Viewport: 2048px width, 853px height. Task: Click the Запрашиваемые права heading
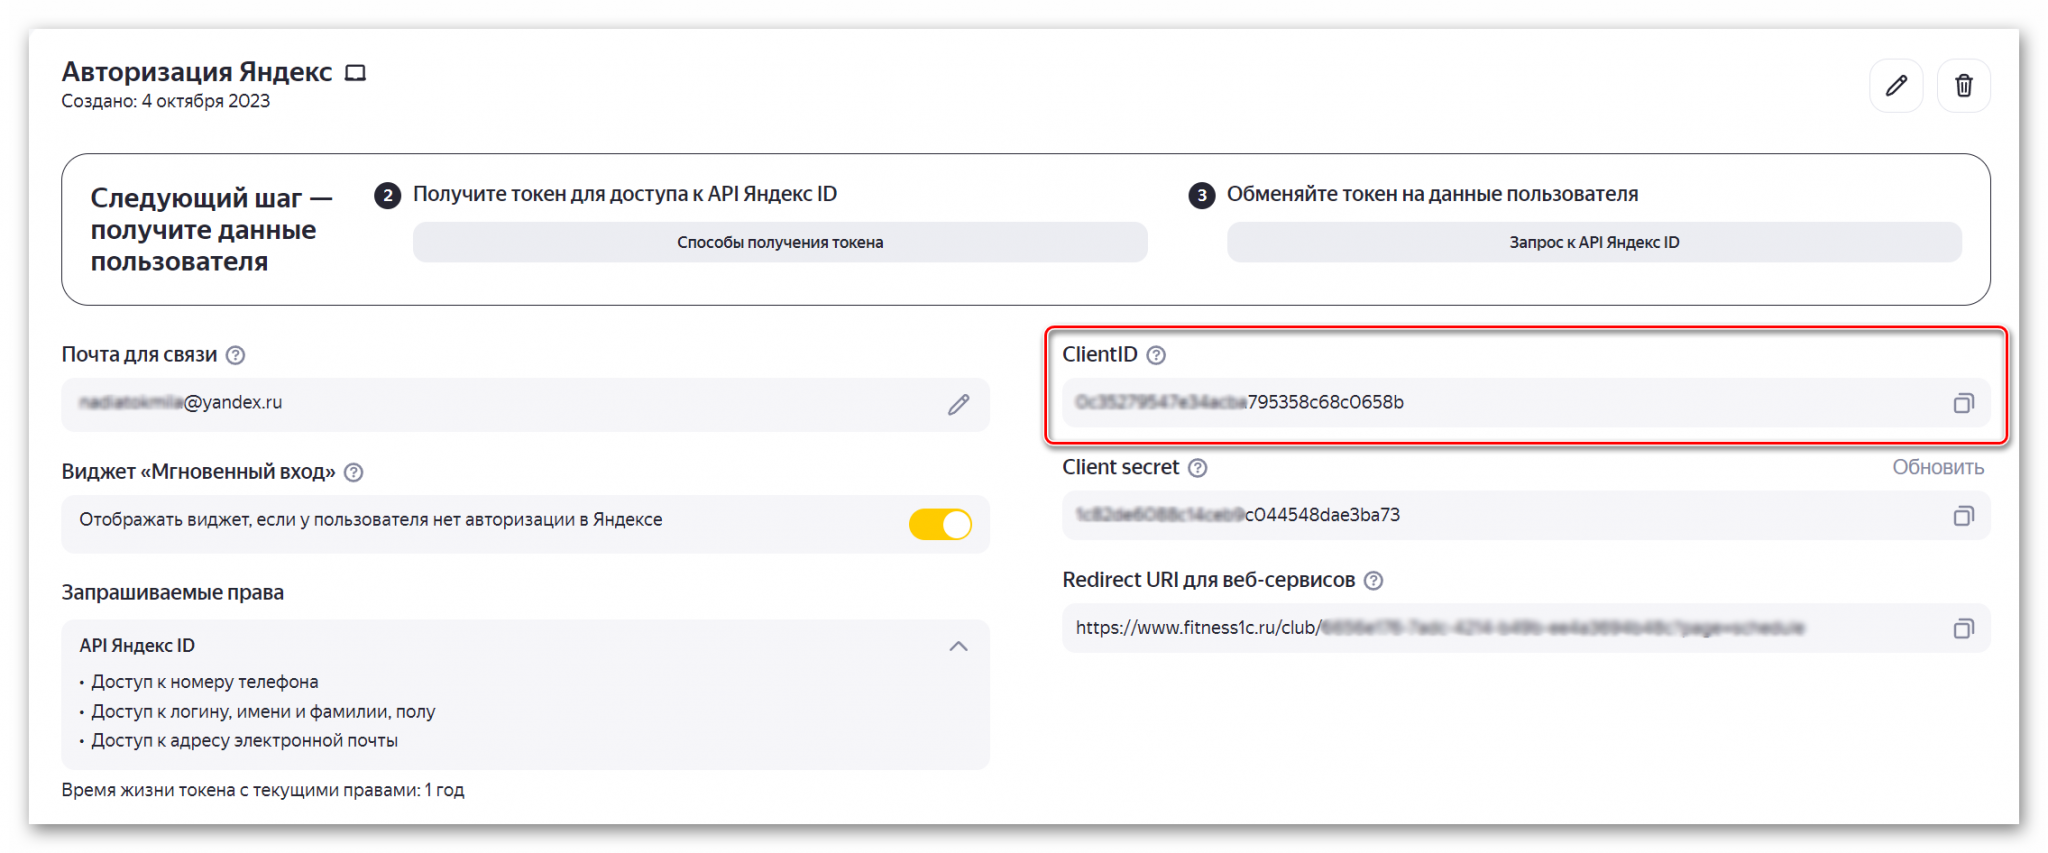pyautogui.click(x=173, y=593)
